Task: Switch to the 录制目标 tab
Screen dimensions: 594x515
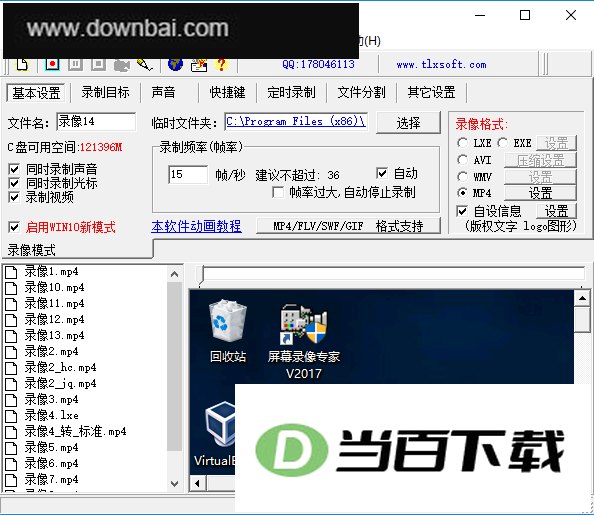Action: [105, 92]
